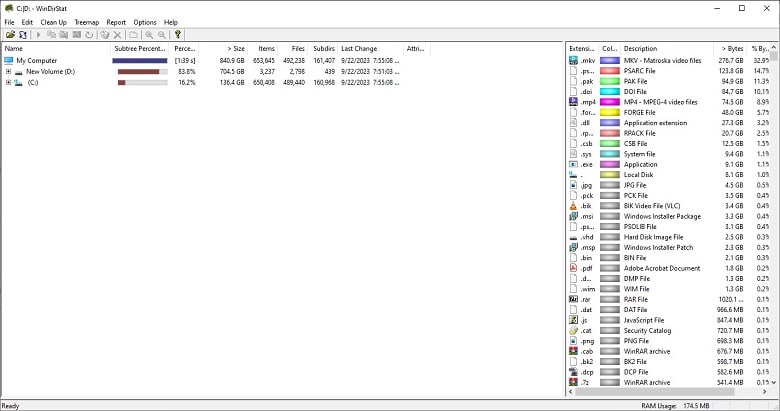Click the .rar archive icon
The image size is (780, 411).
click(x=573, y=299)
